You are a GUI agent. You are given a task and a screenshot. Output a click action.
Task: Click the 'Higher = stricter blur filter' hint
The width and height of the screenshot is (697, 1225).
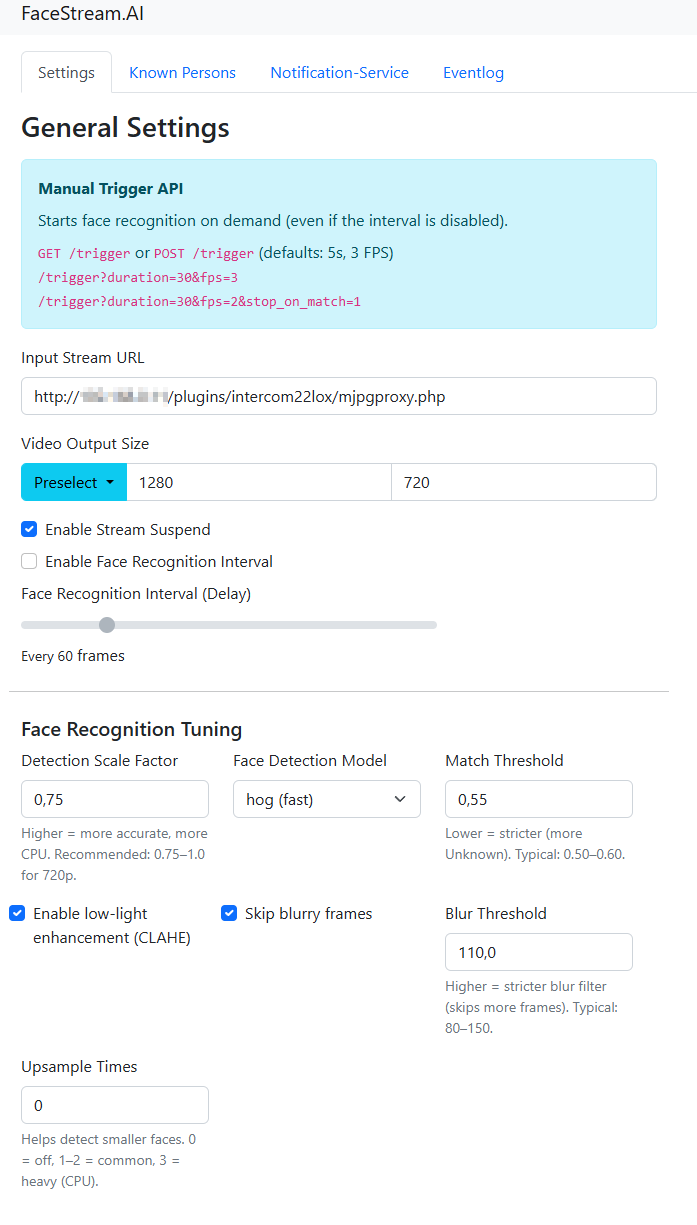click(530, 1007)
